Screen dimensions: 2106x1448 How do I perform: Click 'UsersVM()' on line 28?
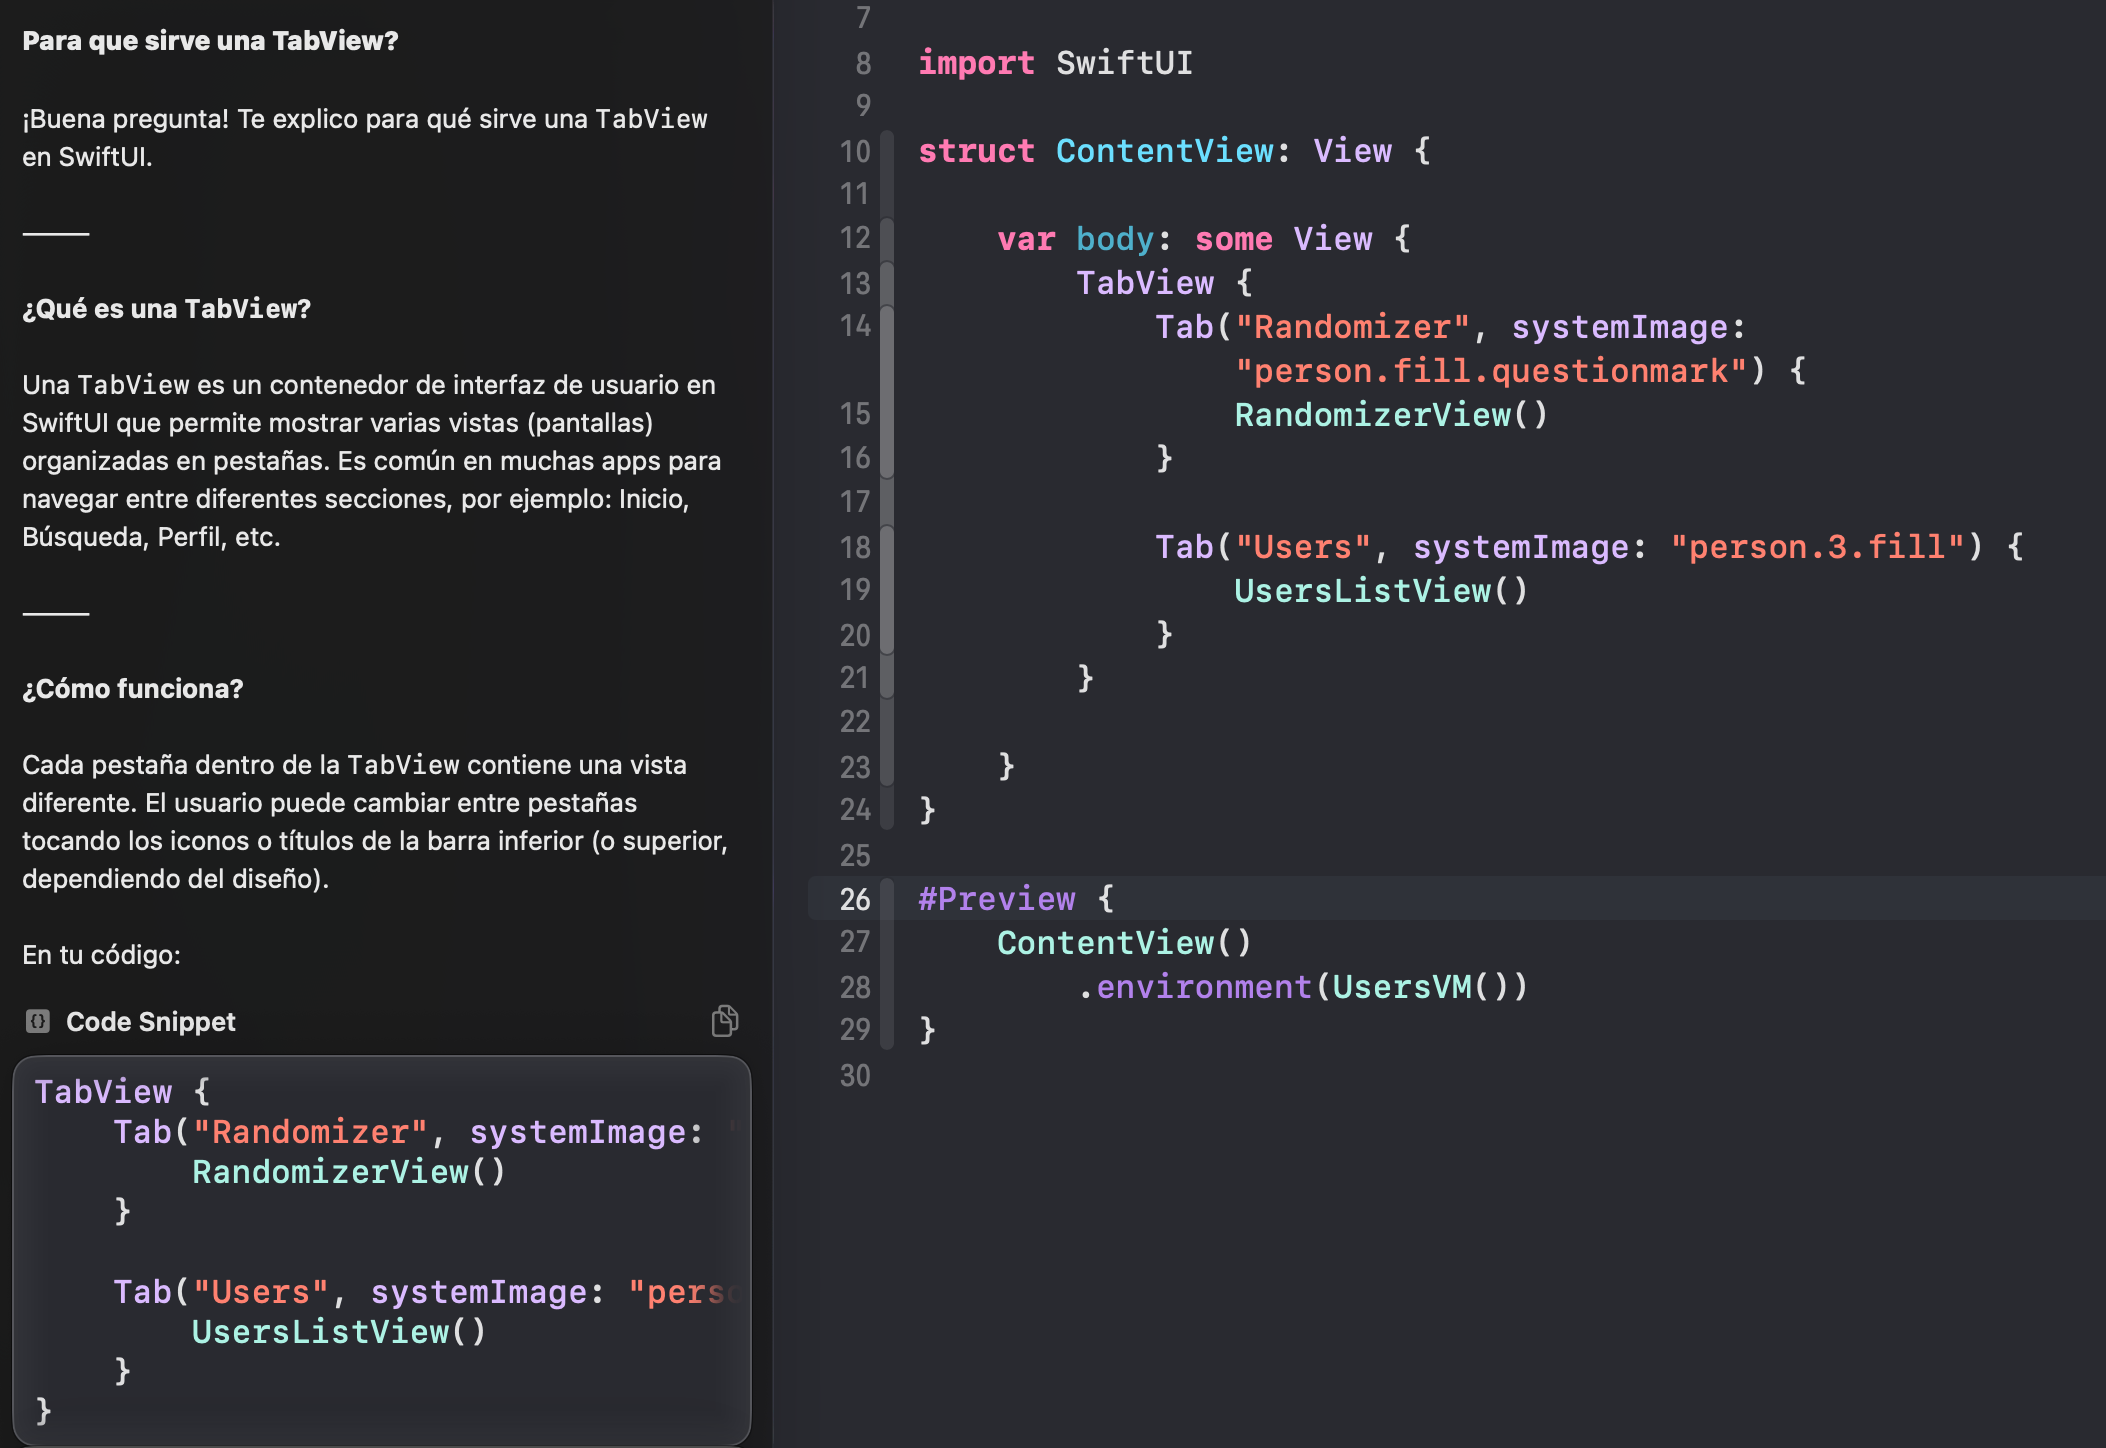pyautogui.click(x=1420, y=987)
